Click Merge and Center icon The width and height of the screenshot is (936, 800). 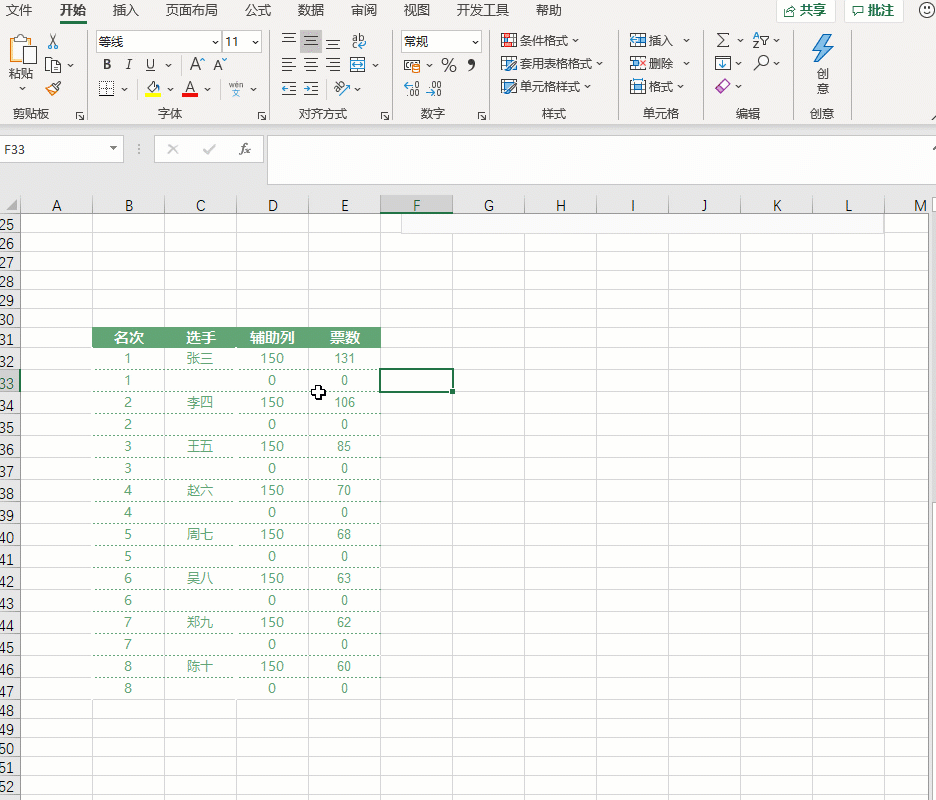(358, 64)
